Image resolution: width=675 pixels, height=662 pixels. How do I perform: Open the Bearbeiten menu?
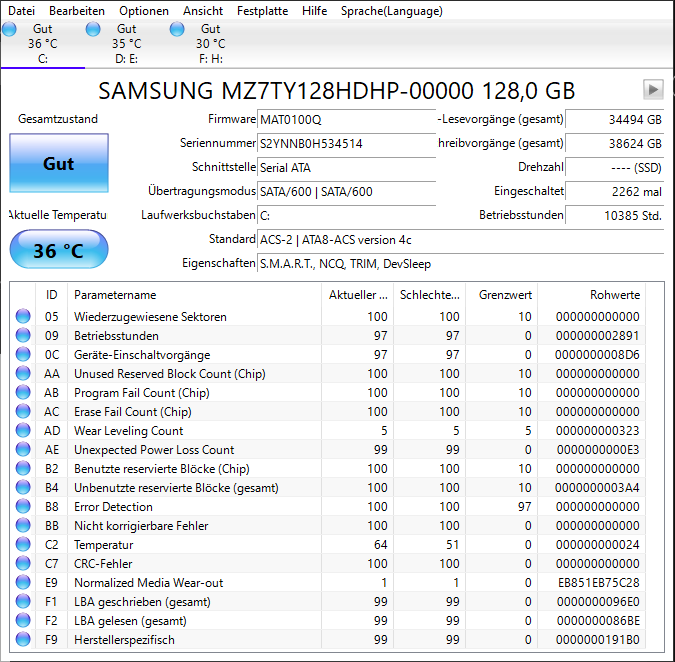pos(77,11)
